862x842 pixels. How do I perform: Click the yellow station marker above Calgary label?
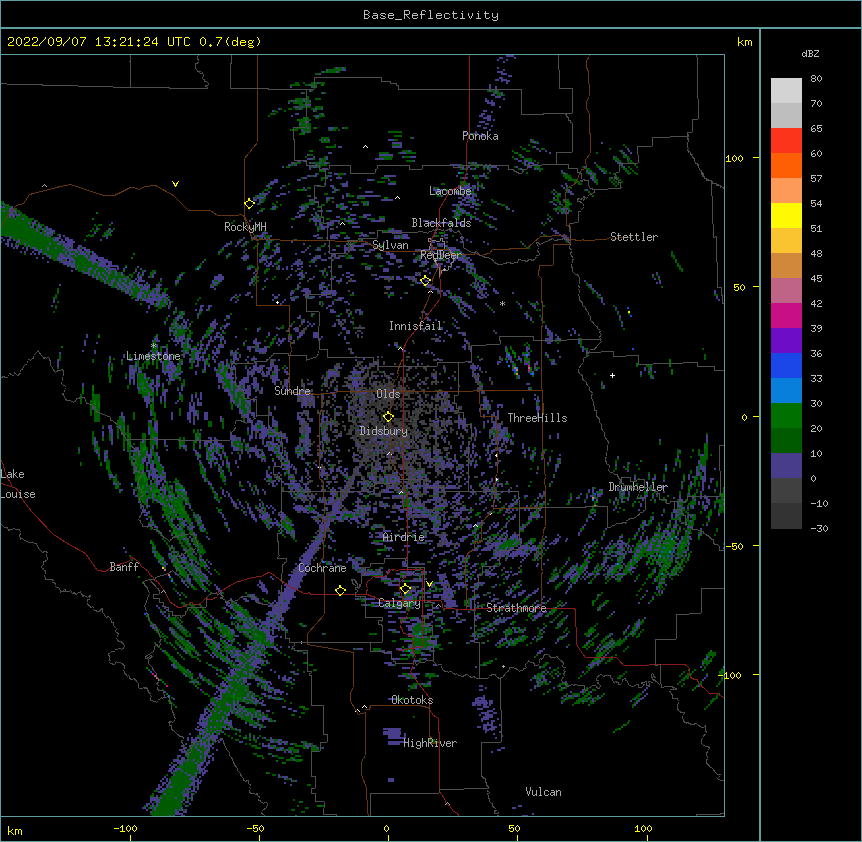tap(405, 589)
